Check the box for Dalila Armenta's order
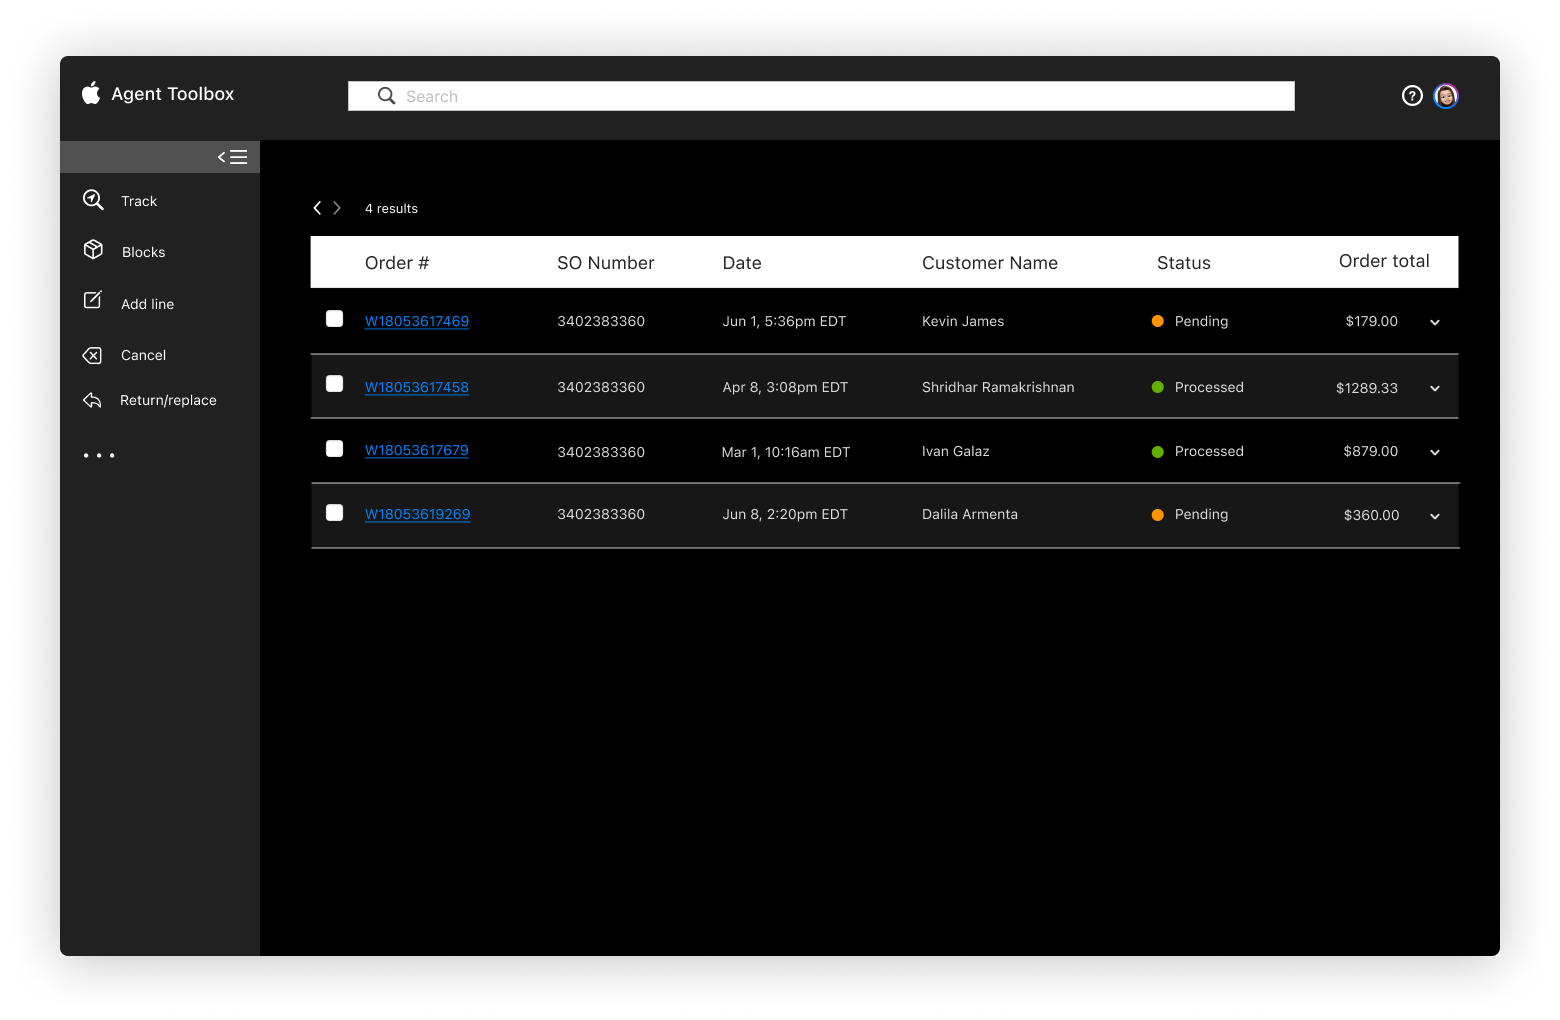Image resolution: width=1560 pixels, height=1020 pixels. tap(334, 512)
